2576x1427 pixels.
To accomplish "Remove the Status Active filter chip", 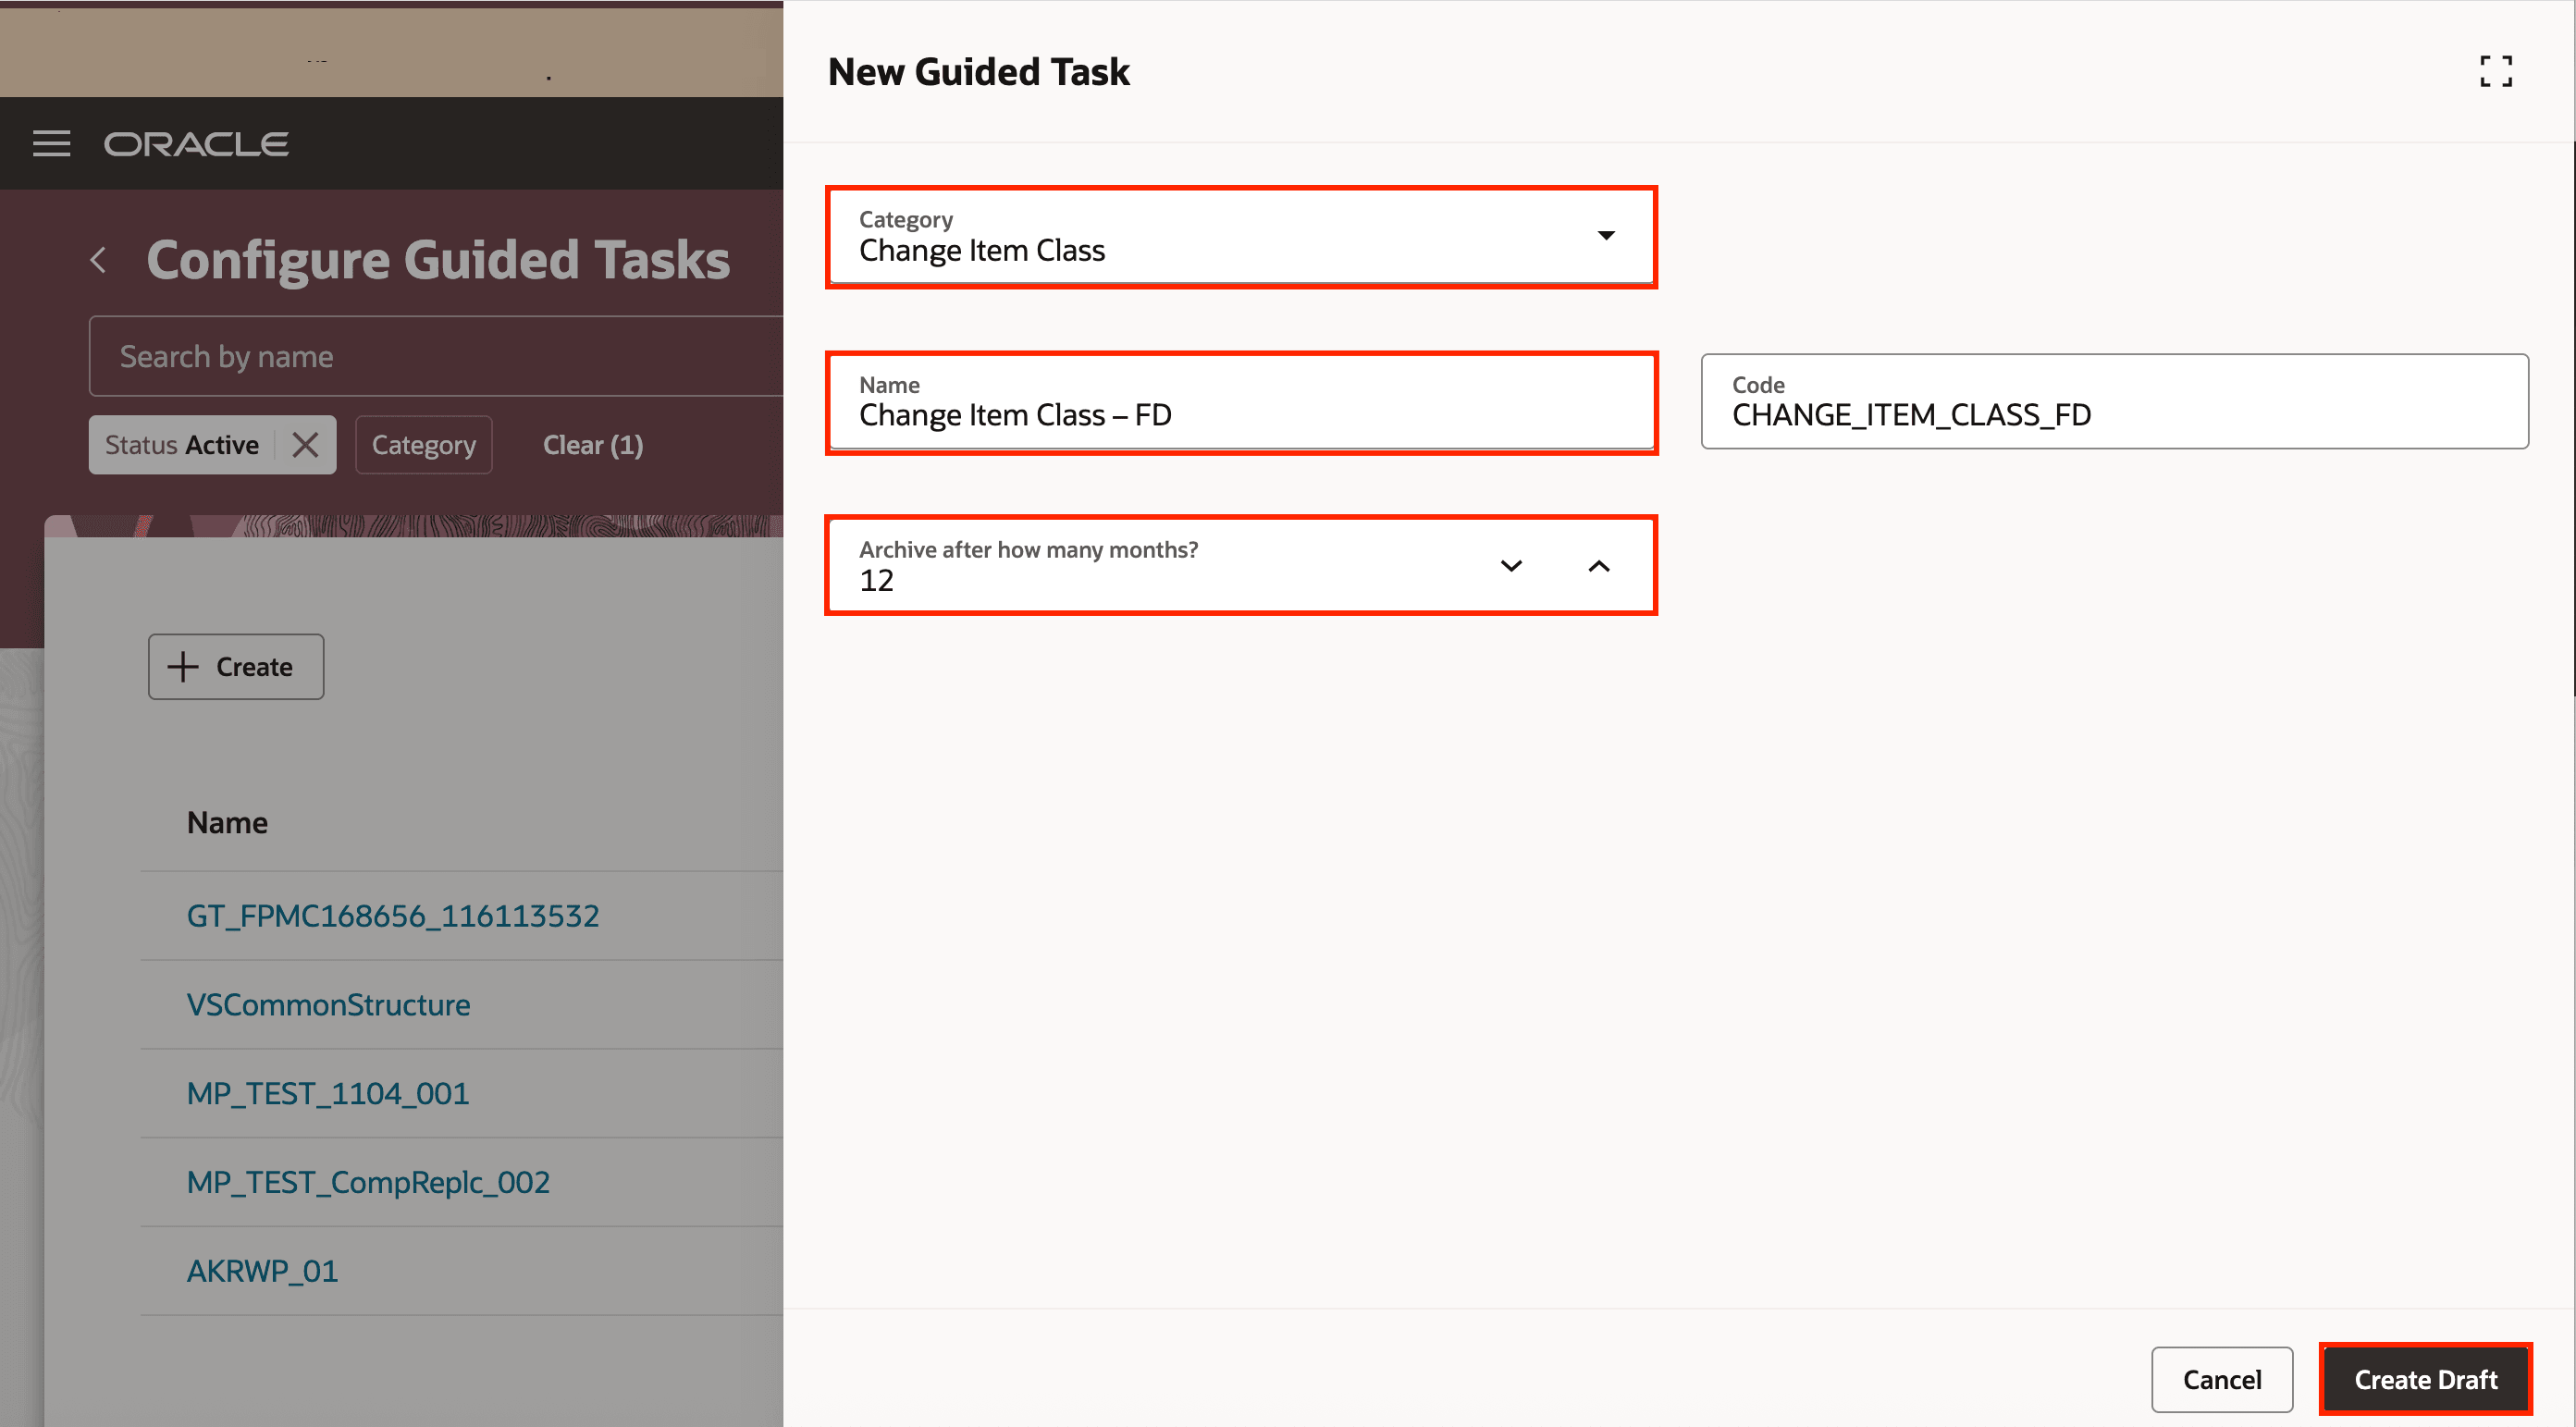I will pyautogui.click(x=306, y=444).
